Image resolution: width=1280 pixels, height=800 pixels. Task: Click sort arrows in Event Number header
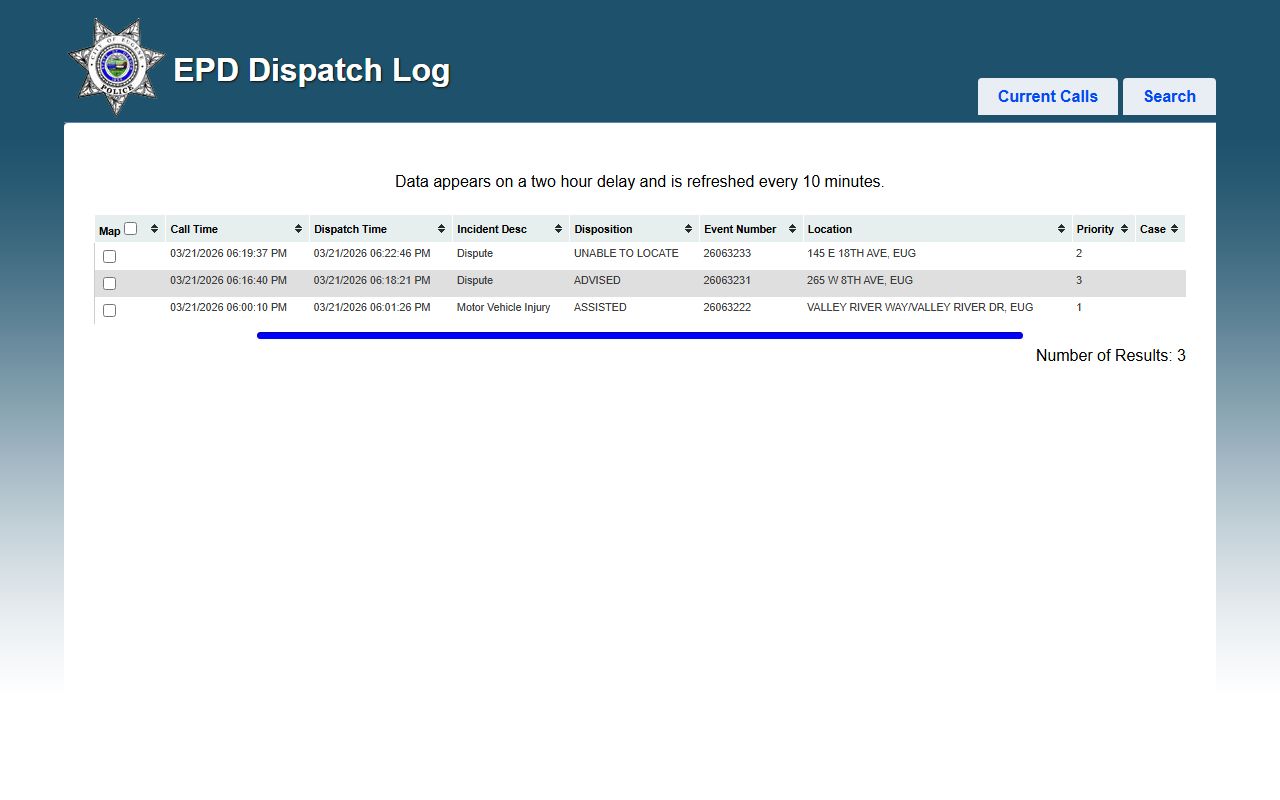click(792, 229)
